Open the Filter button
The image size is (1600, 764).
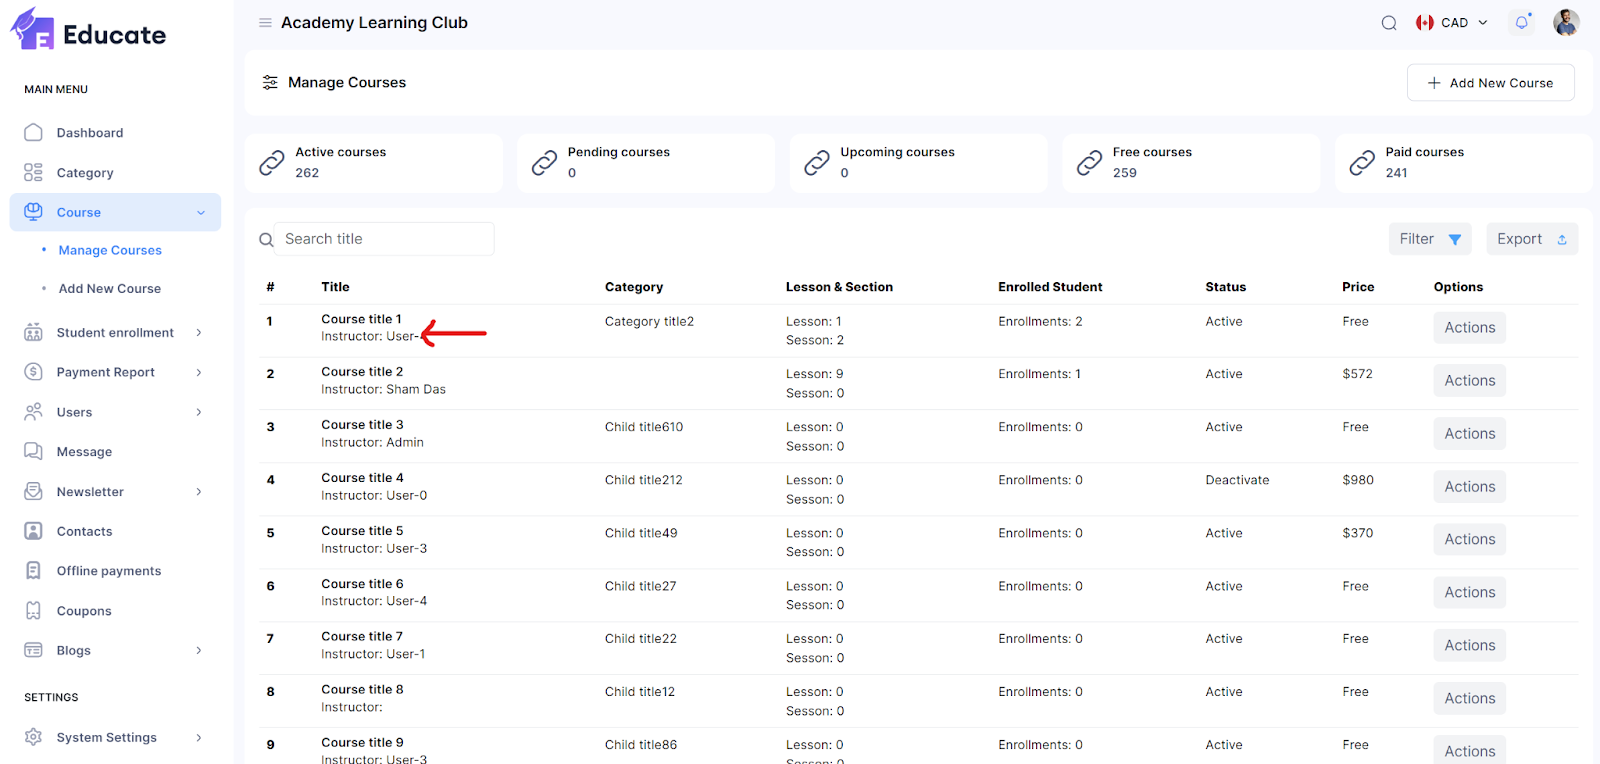click(x=1429, y=239)
